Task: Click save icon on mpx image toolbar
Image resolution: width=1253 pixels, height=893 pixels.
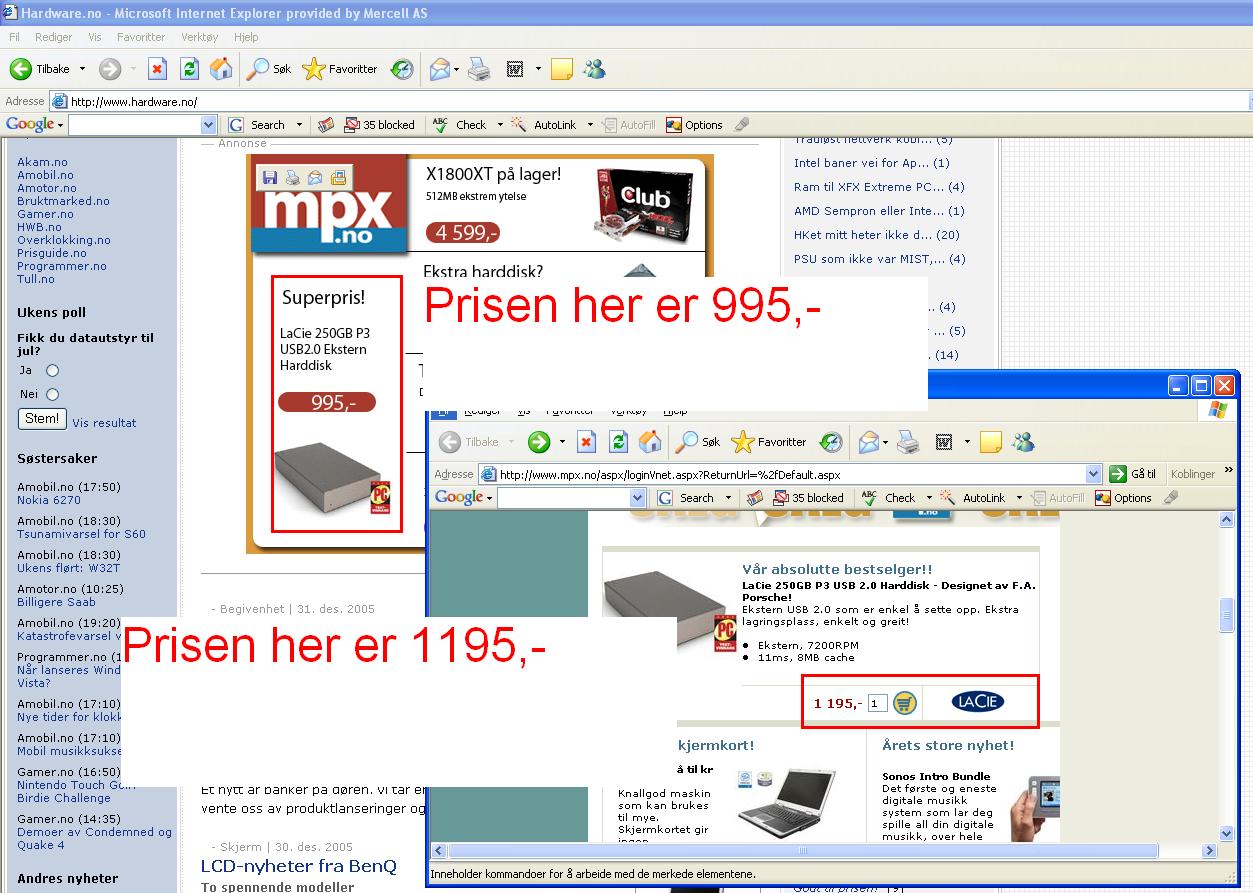Action: [269, 178]
